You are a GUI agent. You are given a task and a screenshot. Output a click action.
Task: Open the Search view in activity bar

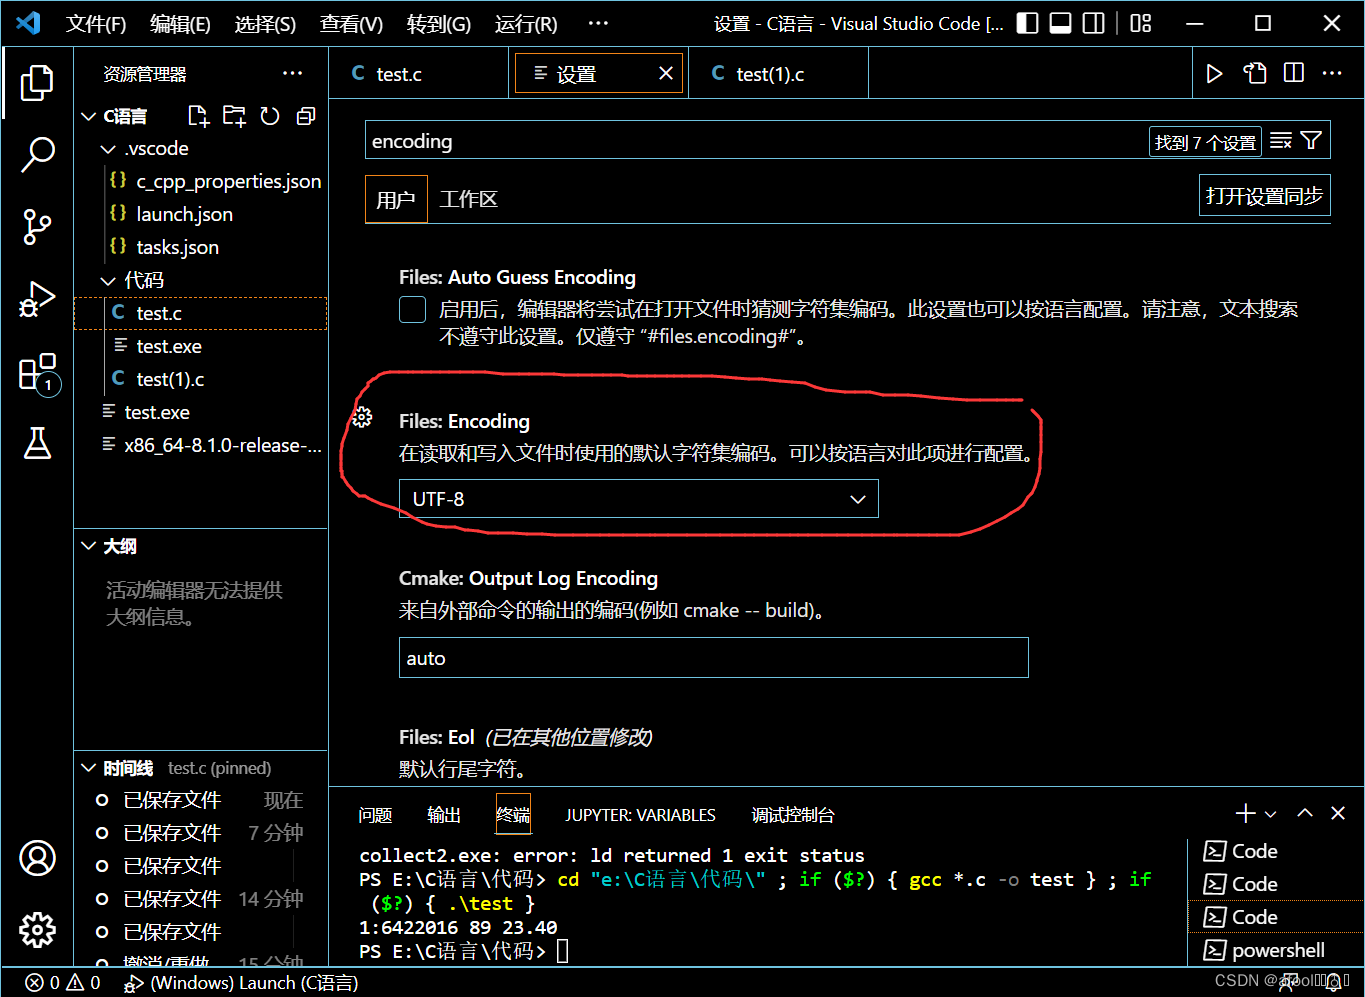click(37, 155)
